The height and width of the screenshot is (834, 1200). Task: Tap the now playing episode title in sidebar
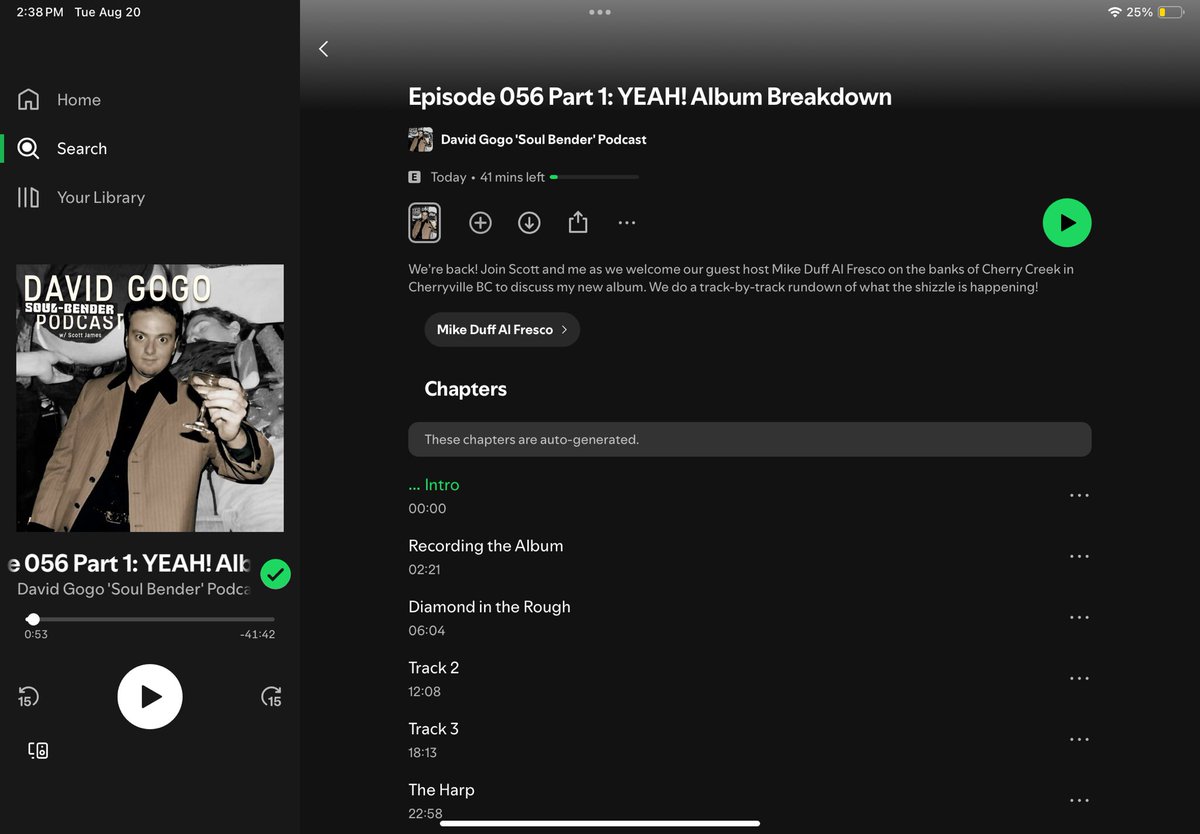[x=129, y=563]
